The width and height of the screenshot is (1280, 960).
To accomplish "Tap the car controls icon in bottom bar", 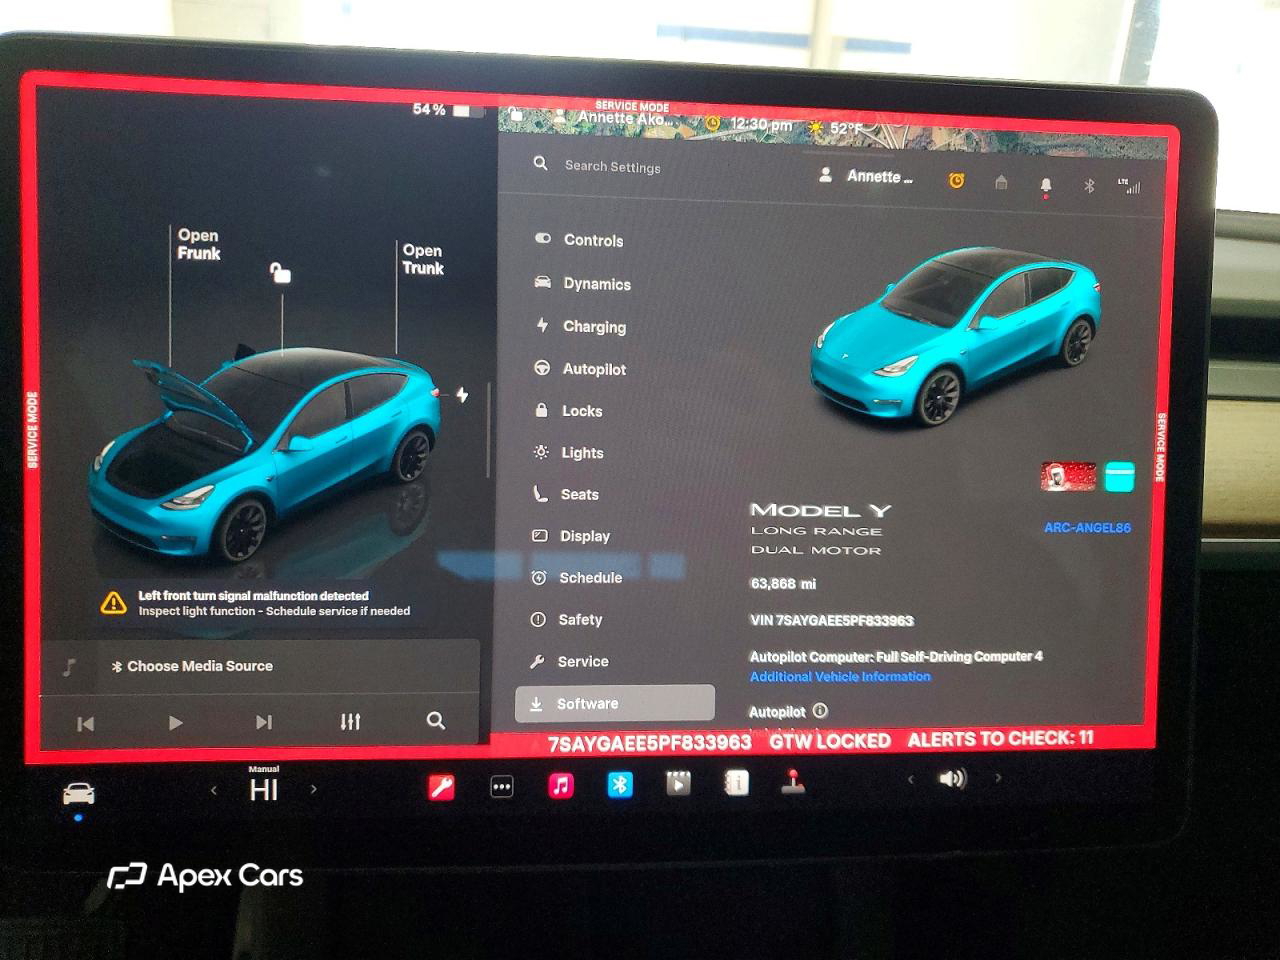I will coord(79,794).
